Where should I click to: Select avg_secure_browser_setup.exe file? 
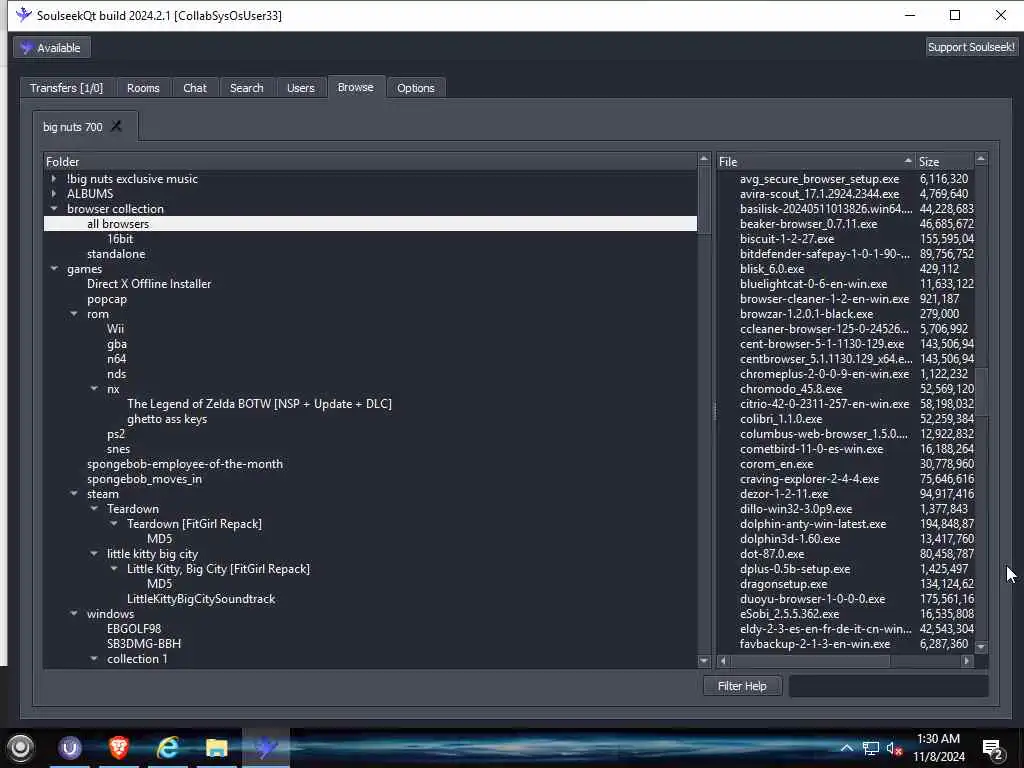click(x=820, y=178)
